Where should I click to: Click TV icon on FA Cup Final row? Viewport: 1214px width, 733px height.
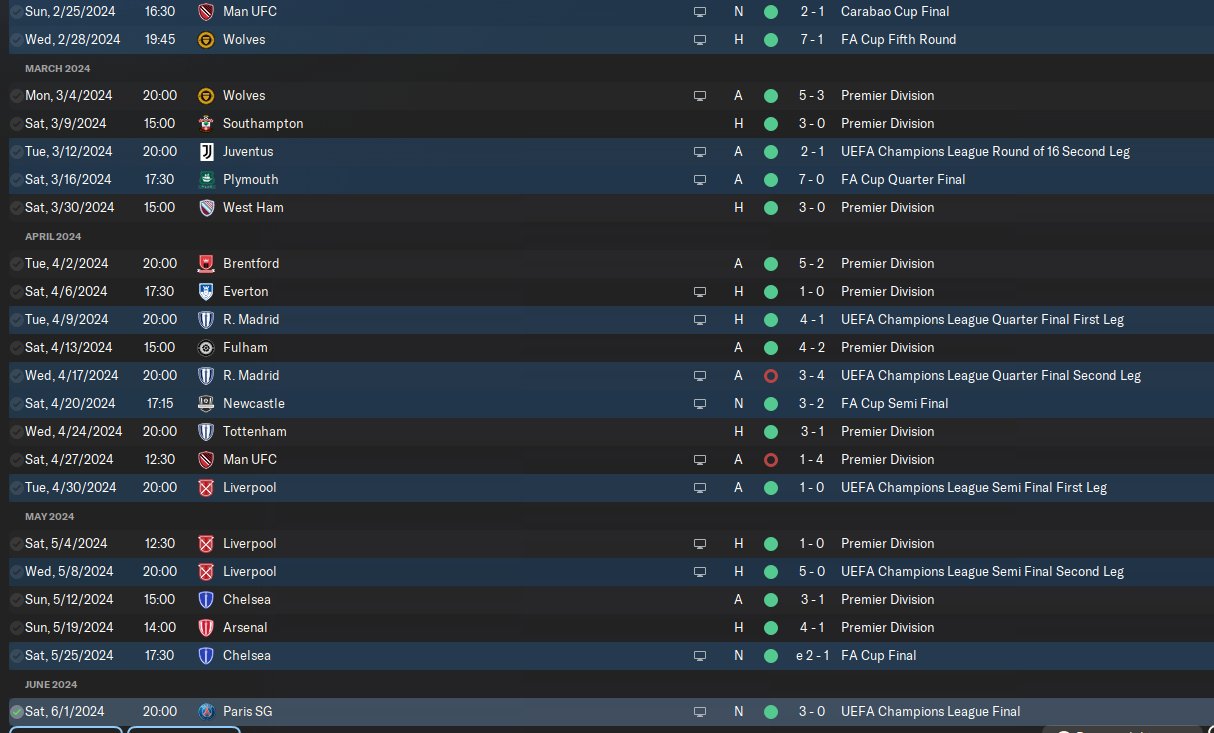pyautogui.click(x=700, y=656)
